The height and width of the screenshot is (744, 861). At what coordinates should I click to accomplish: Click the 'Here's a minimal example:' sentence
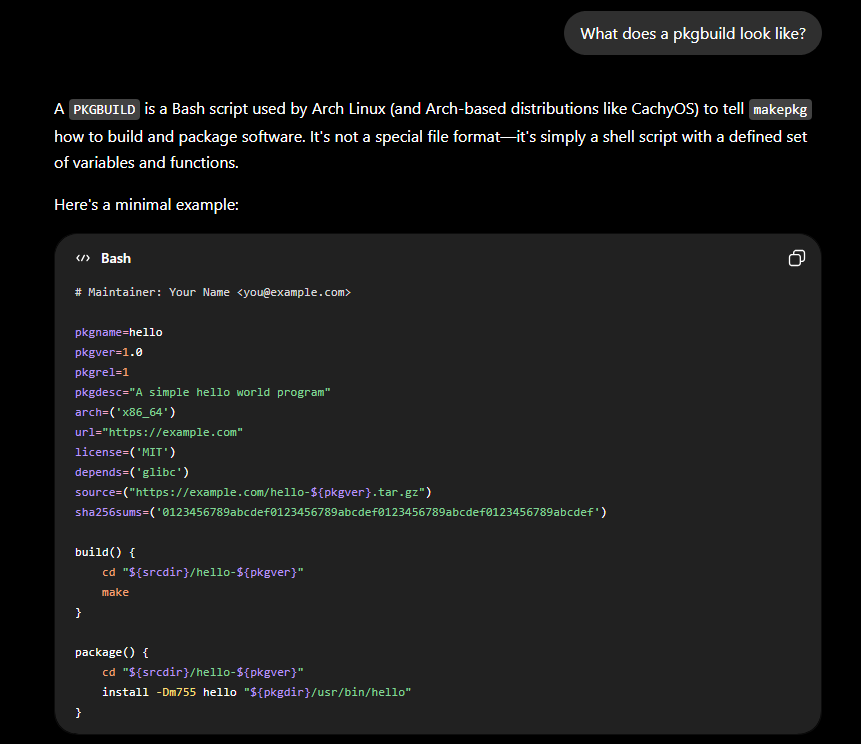(x=146, y=205)
